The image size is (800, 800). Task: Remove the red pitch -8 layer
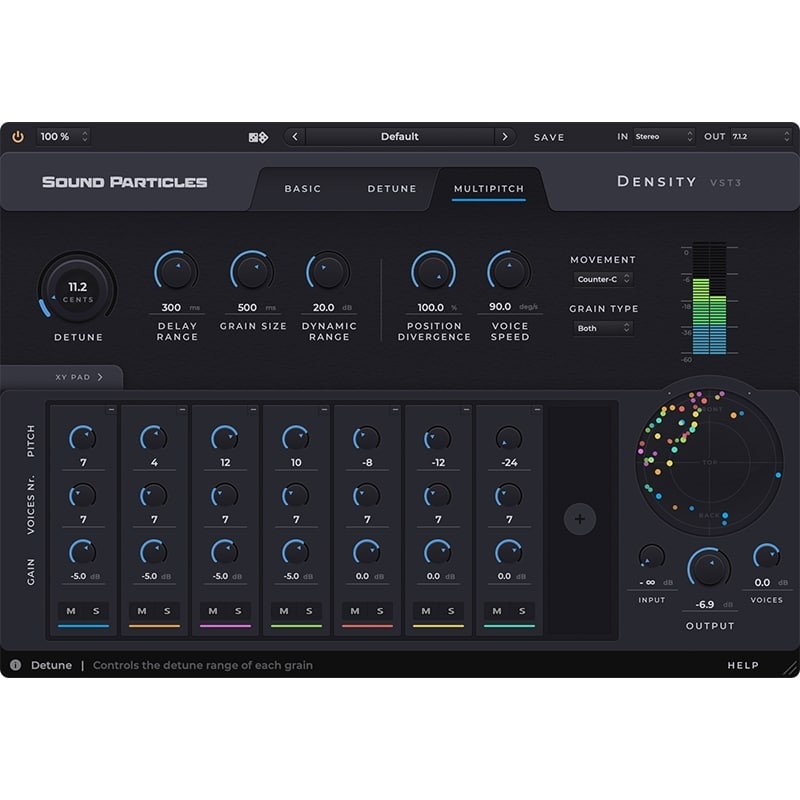395,410
